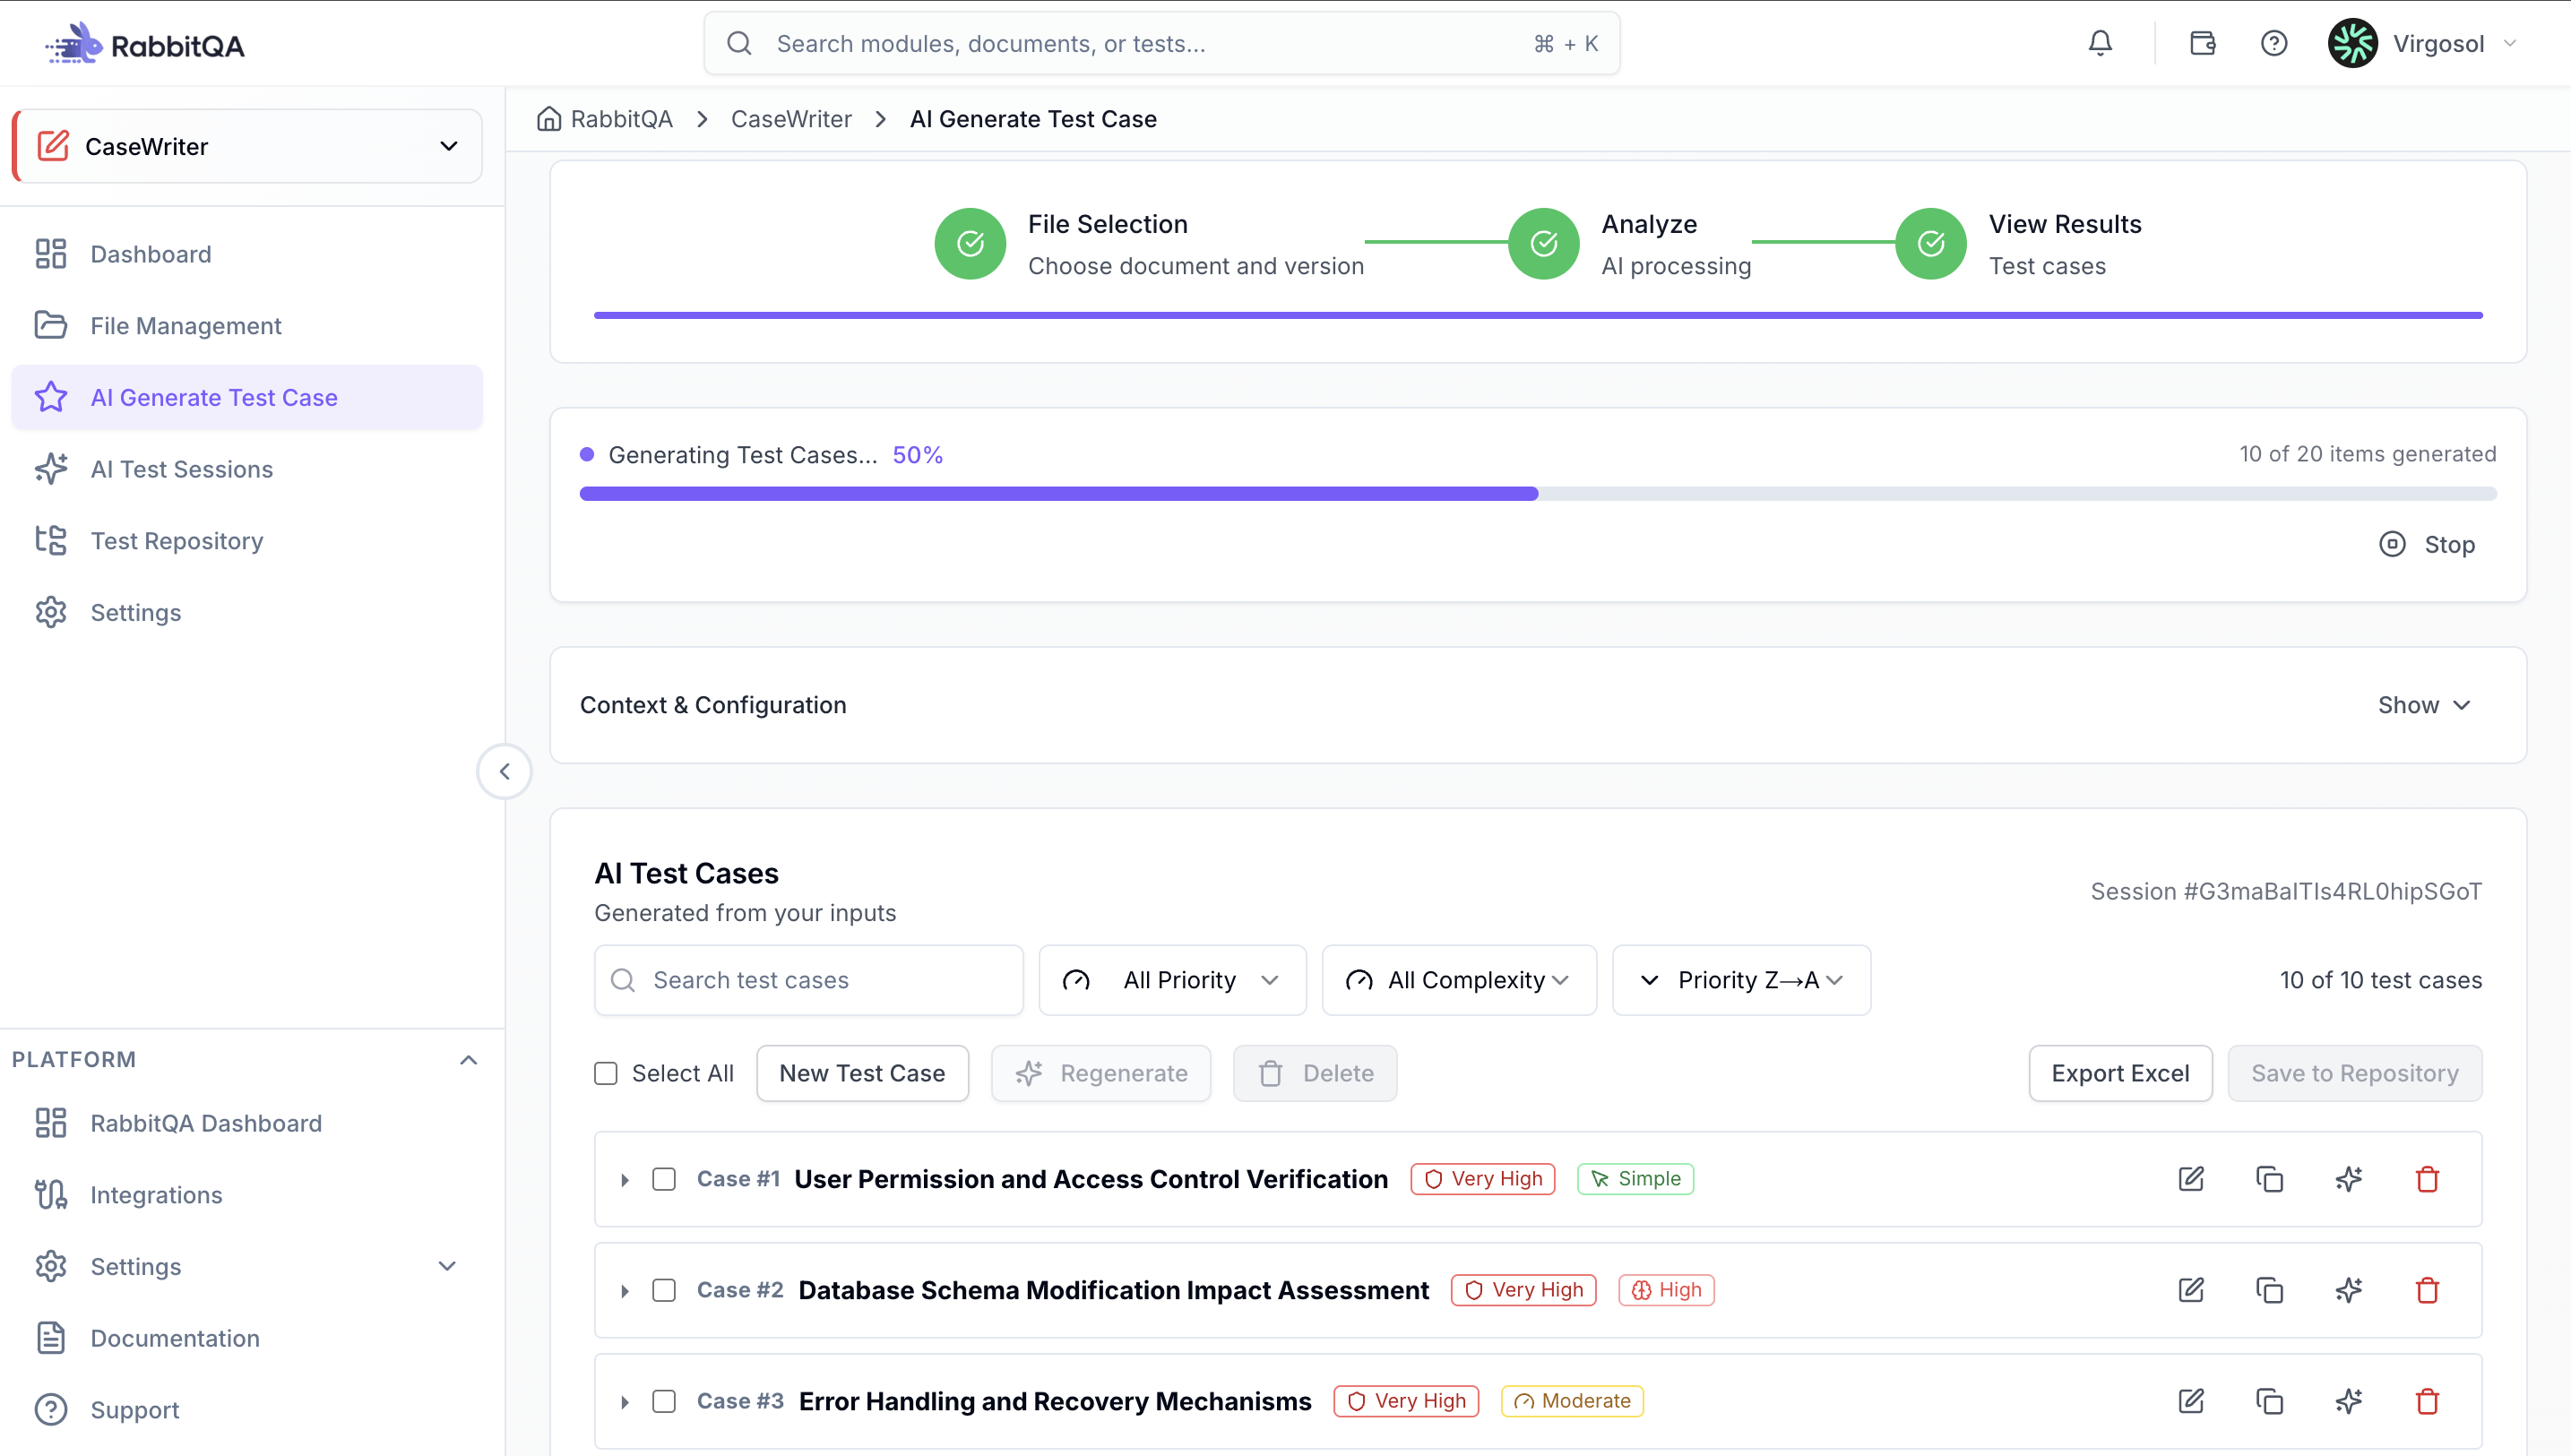The image size is (2571, 1456).
Task: Click the New Test Case button
Action: point(862,1073)
